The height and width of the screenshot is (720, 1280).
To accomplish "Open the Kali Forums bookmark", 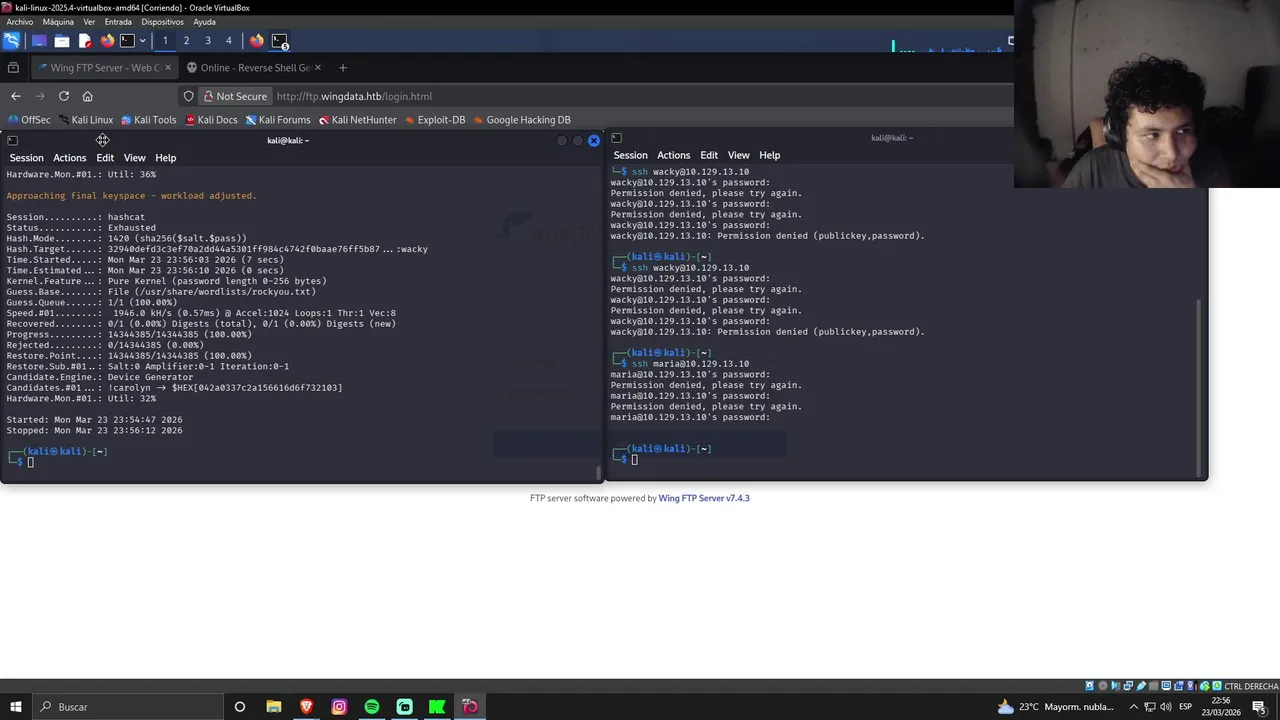I will (278, 120).
